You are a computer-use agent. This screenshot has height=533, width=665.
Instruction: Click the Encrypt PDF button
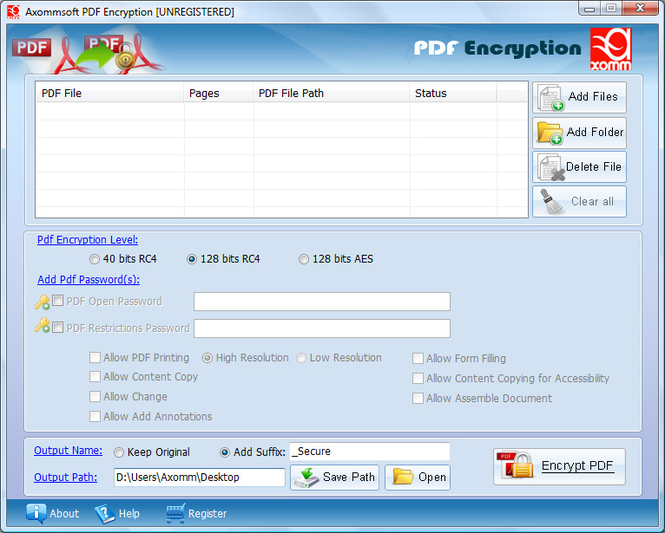[559, 466]
